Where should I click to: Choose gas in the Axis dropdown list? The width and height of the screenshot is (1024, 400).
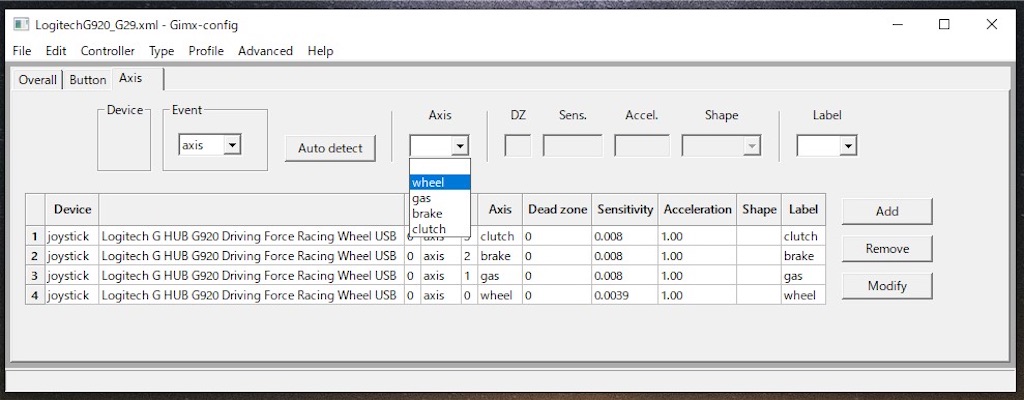(x=440, y=198)
